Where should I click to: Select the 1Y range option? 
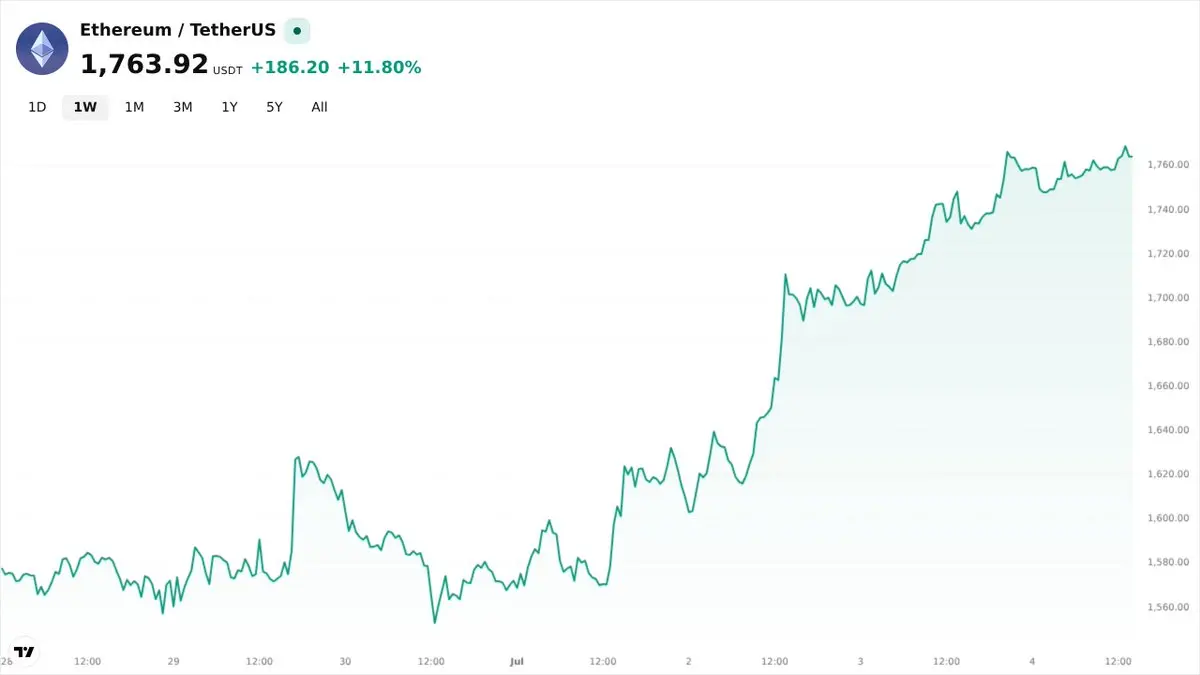pyautogui.click(x=230, y=107)
